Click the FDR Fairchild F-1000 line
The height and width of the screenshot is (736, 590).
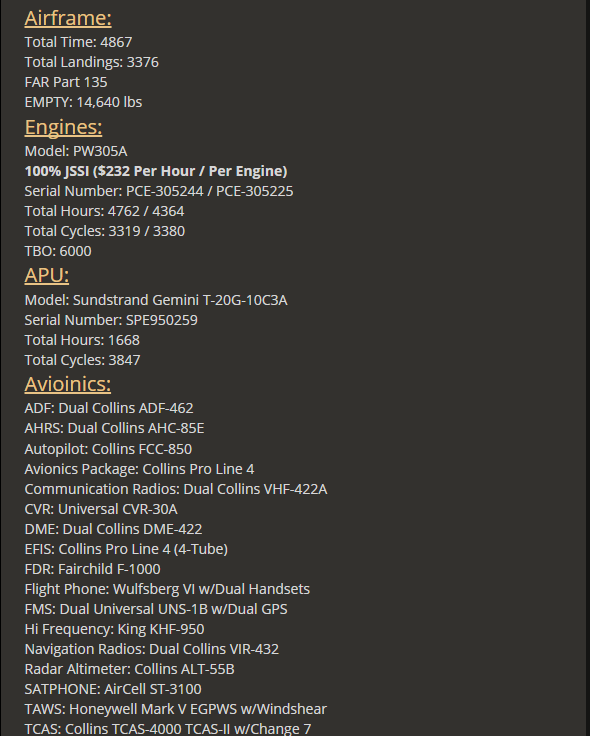pos(92,569)
